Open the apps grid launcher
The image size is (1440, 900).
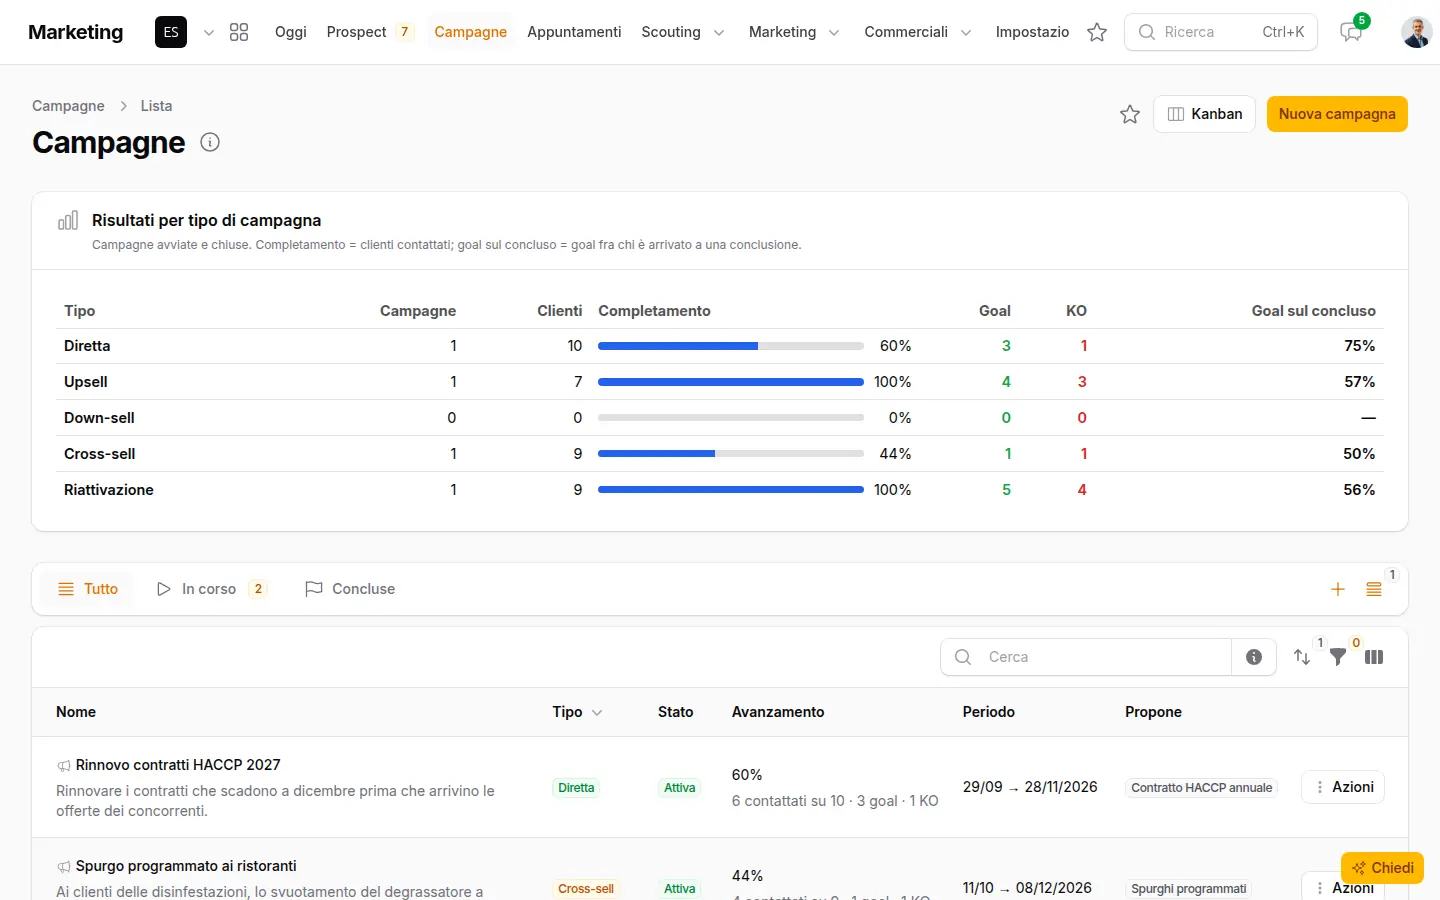click(239, 32)
